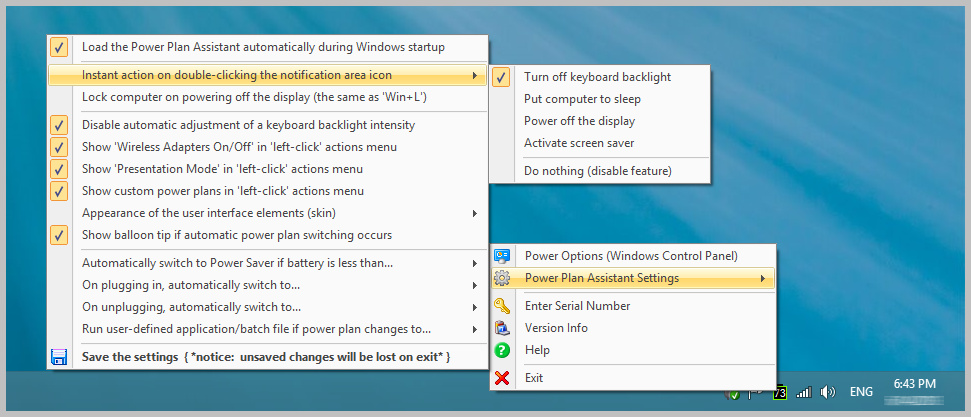This screenshot has height=417, width=971.
Task: Toggle Show custom power plans checkmark
Action: (59, 191)
